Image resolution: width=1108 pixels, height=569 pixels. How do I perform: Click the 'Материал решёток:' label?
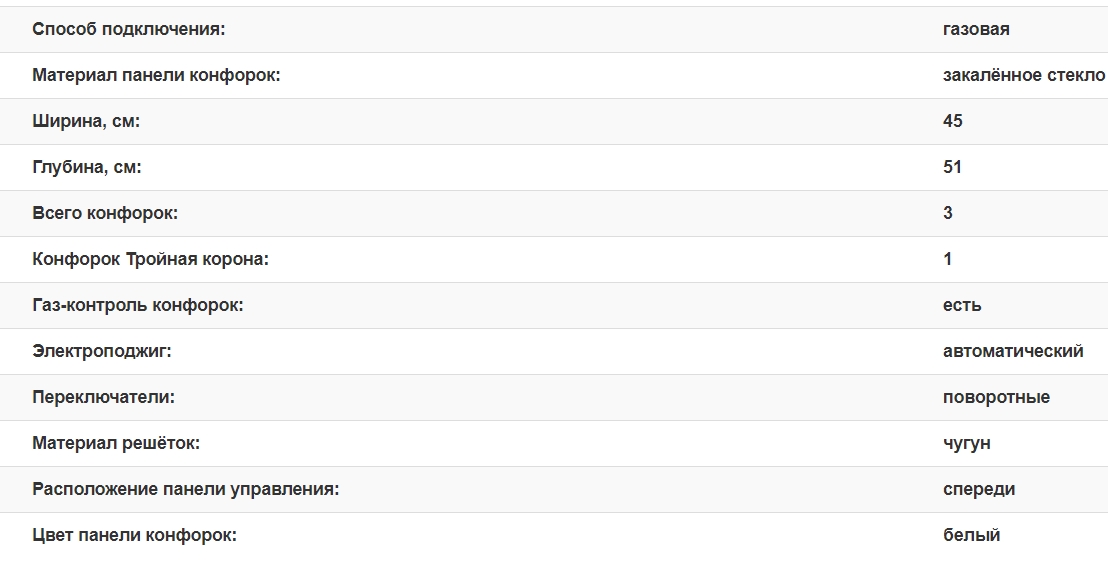[x=116, y=443]
